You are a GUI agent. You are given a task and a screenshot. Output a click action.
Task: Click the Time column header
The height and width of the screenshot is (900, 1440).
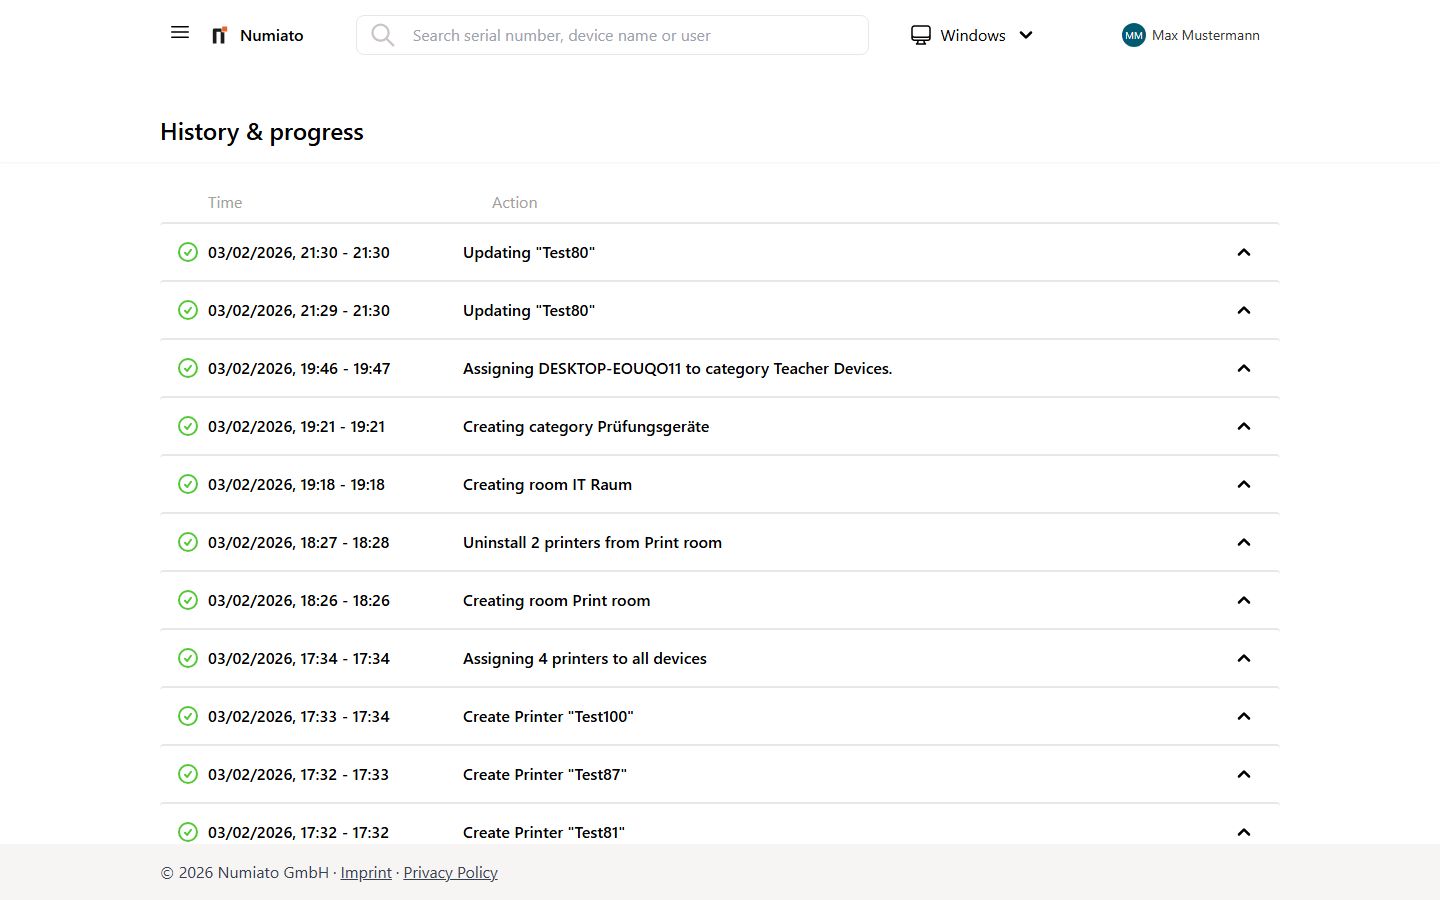tap(224, 202)
